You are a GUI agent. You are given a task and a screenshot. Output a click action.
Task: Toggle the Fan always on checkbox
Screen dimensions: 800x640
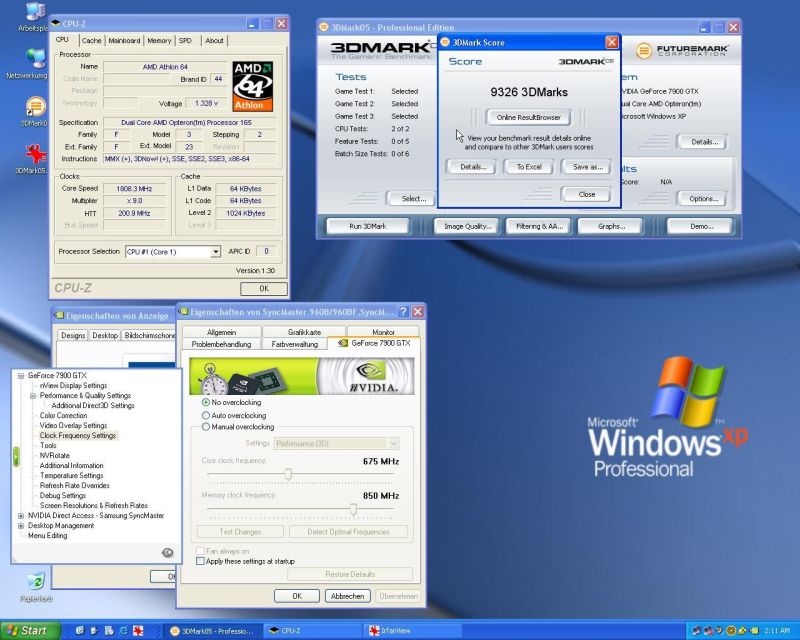[x=201, y=551]
